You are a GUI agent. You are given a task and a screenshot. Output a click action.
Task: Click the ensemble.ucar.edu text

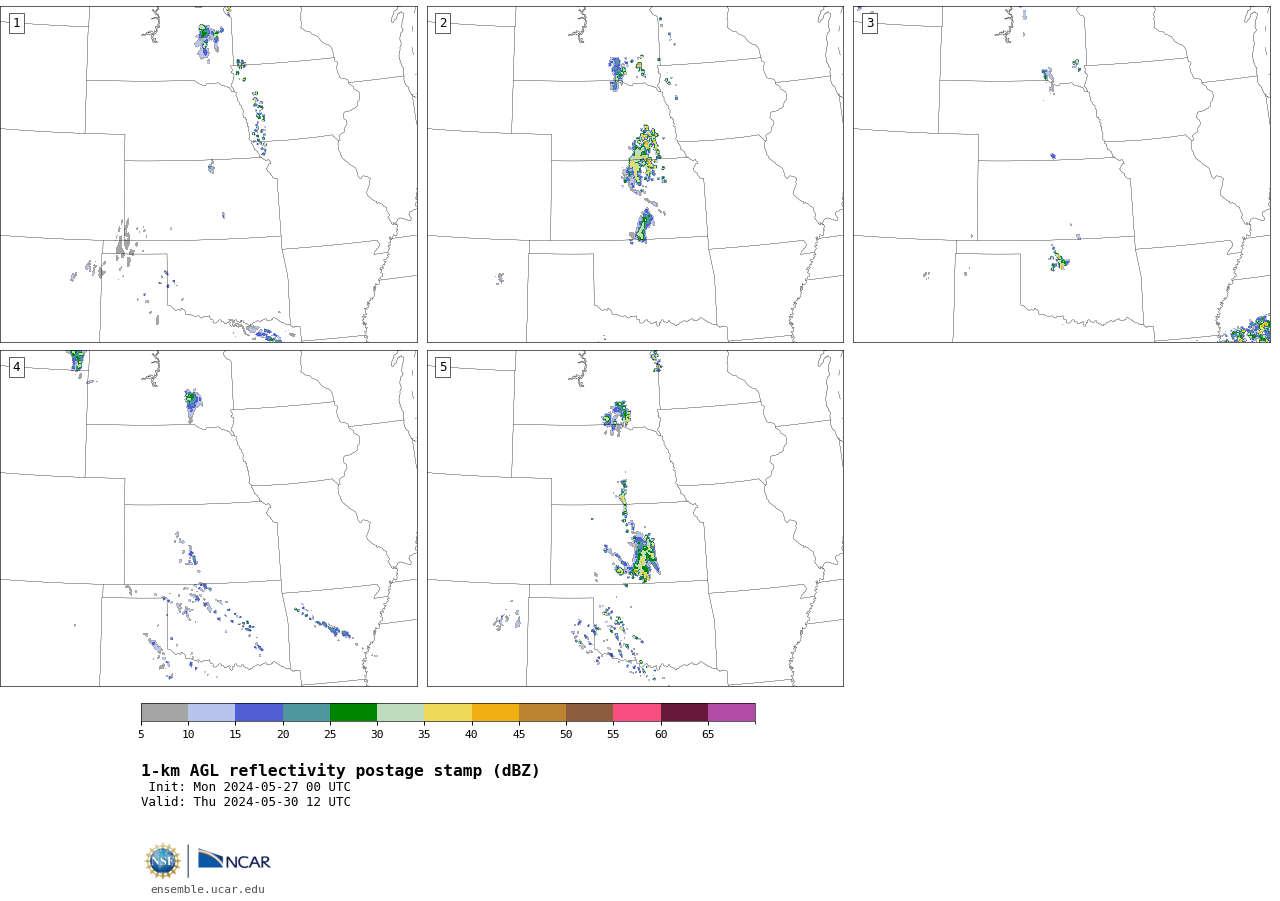pyautogui.click(x=208, y=889)
